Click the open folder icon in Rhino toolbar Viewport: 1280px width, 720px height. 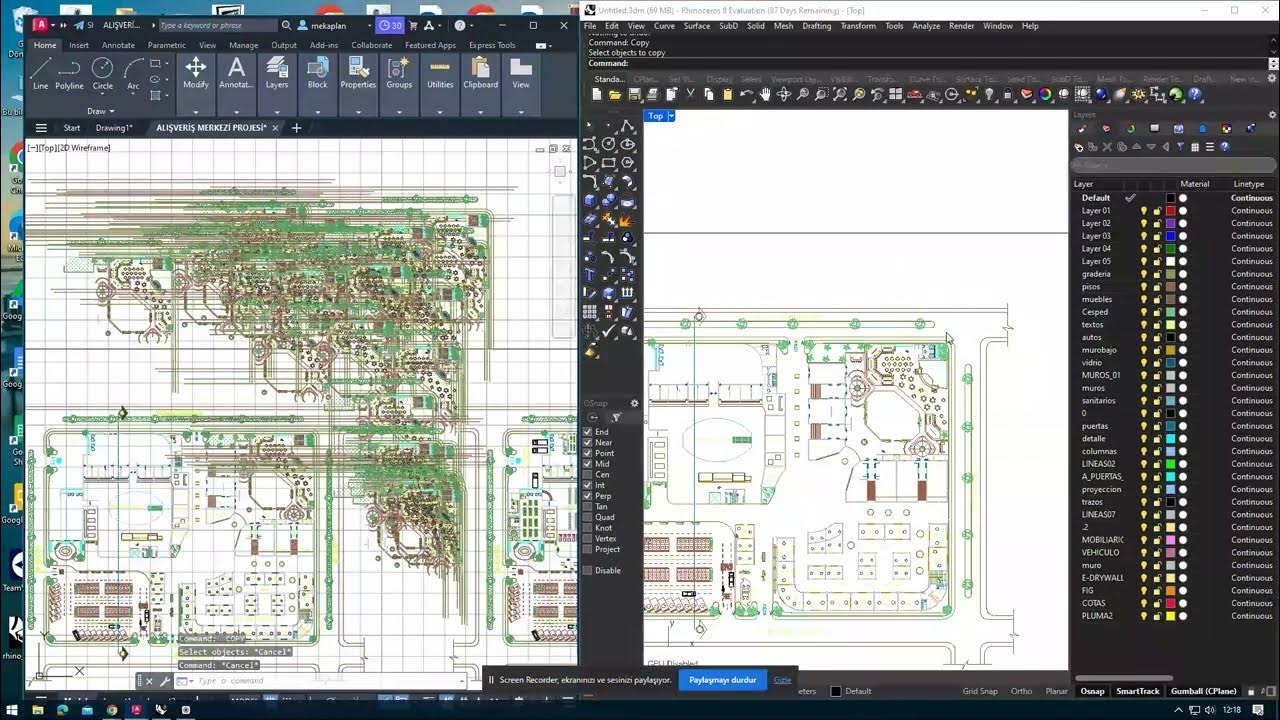(615, 94)
